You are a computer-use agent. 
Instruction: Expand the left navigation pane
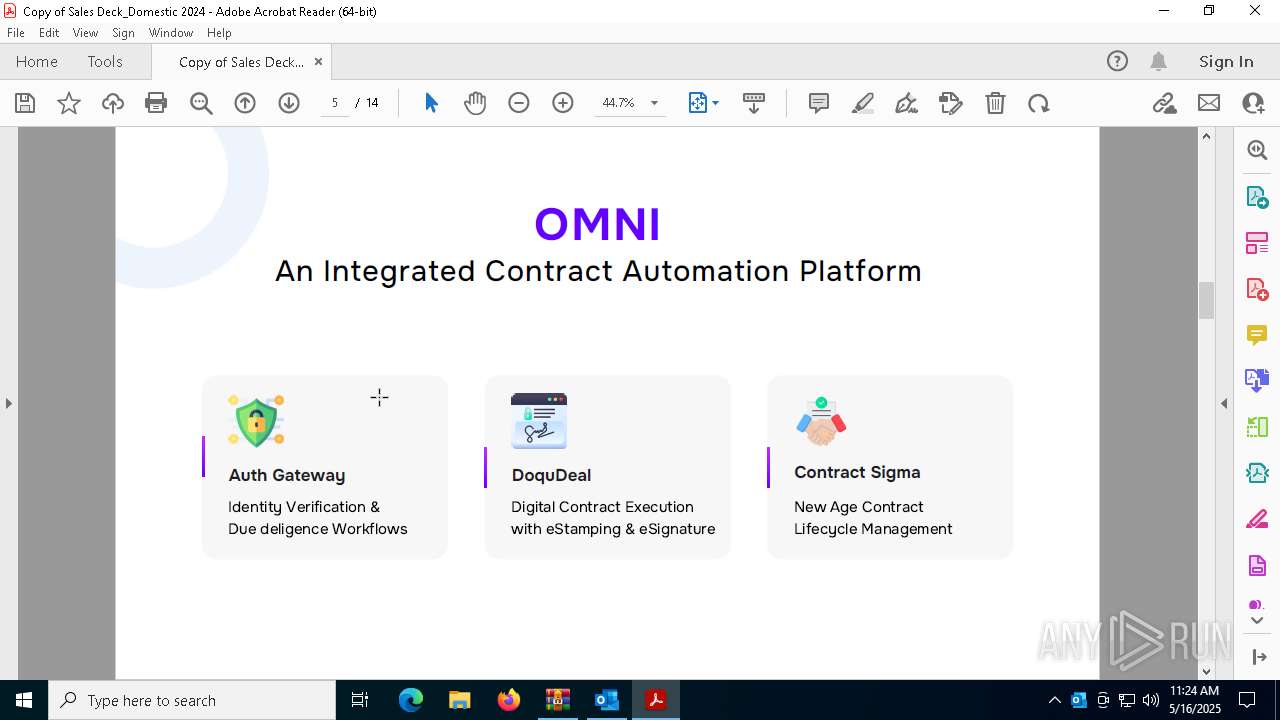pyautogui.click(x=8, y=403)
